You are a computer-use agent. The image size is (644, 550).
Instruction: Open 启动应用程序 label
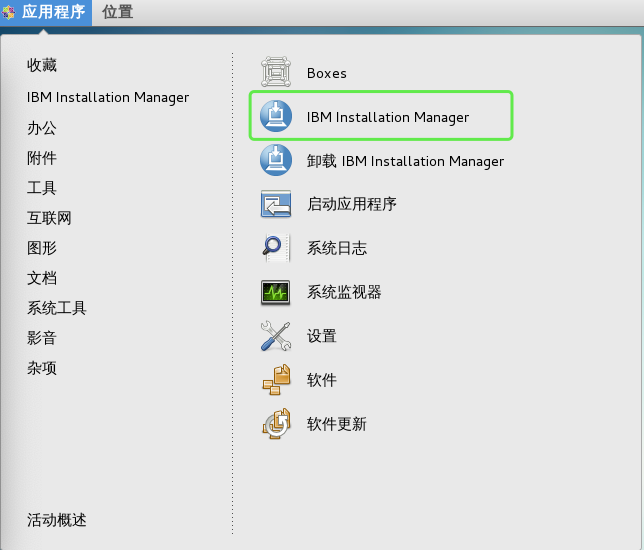(352, 204)
